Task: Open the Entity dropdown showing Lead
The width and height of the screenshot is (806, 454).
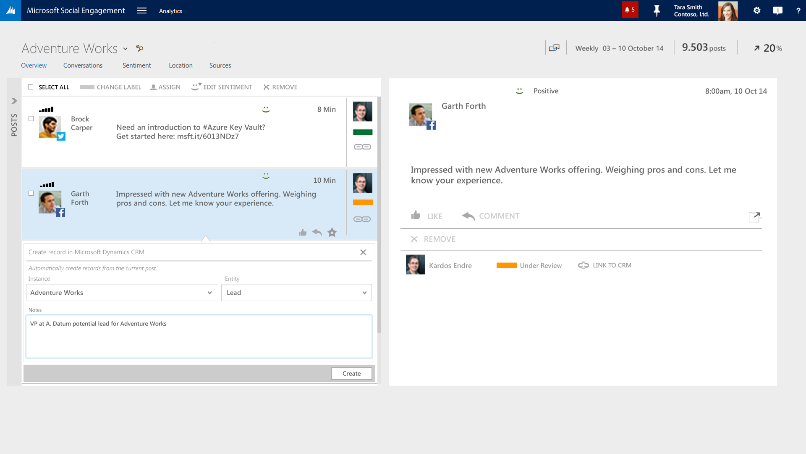Action: (297, 293)
